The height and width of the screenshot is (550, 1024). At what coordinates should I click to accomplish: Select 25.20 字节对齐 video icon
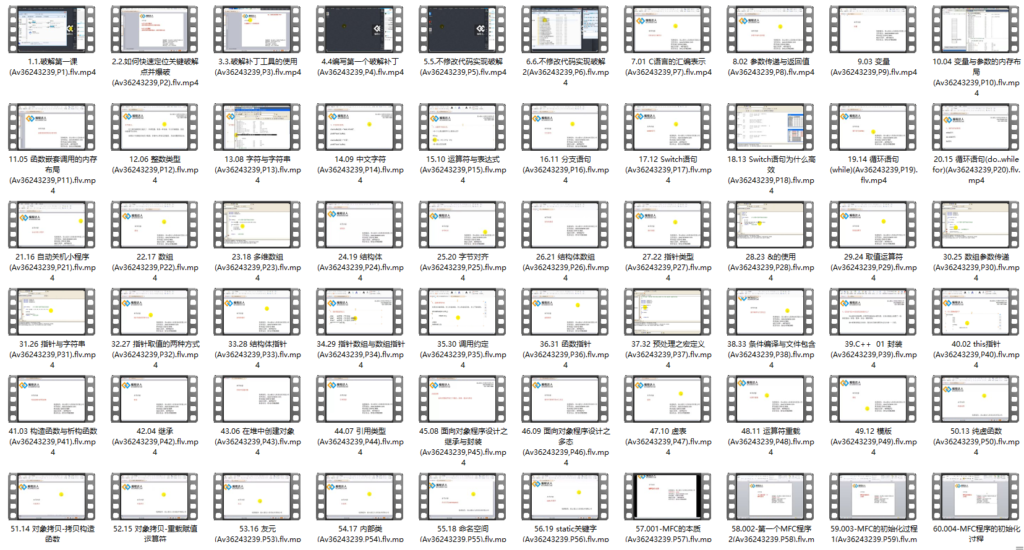point(462,225)
